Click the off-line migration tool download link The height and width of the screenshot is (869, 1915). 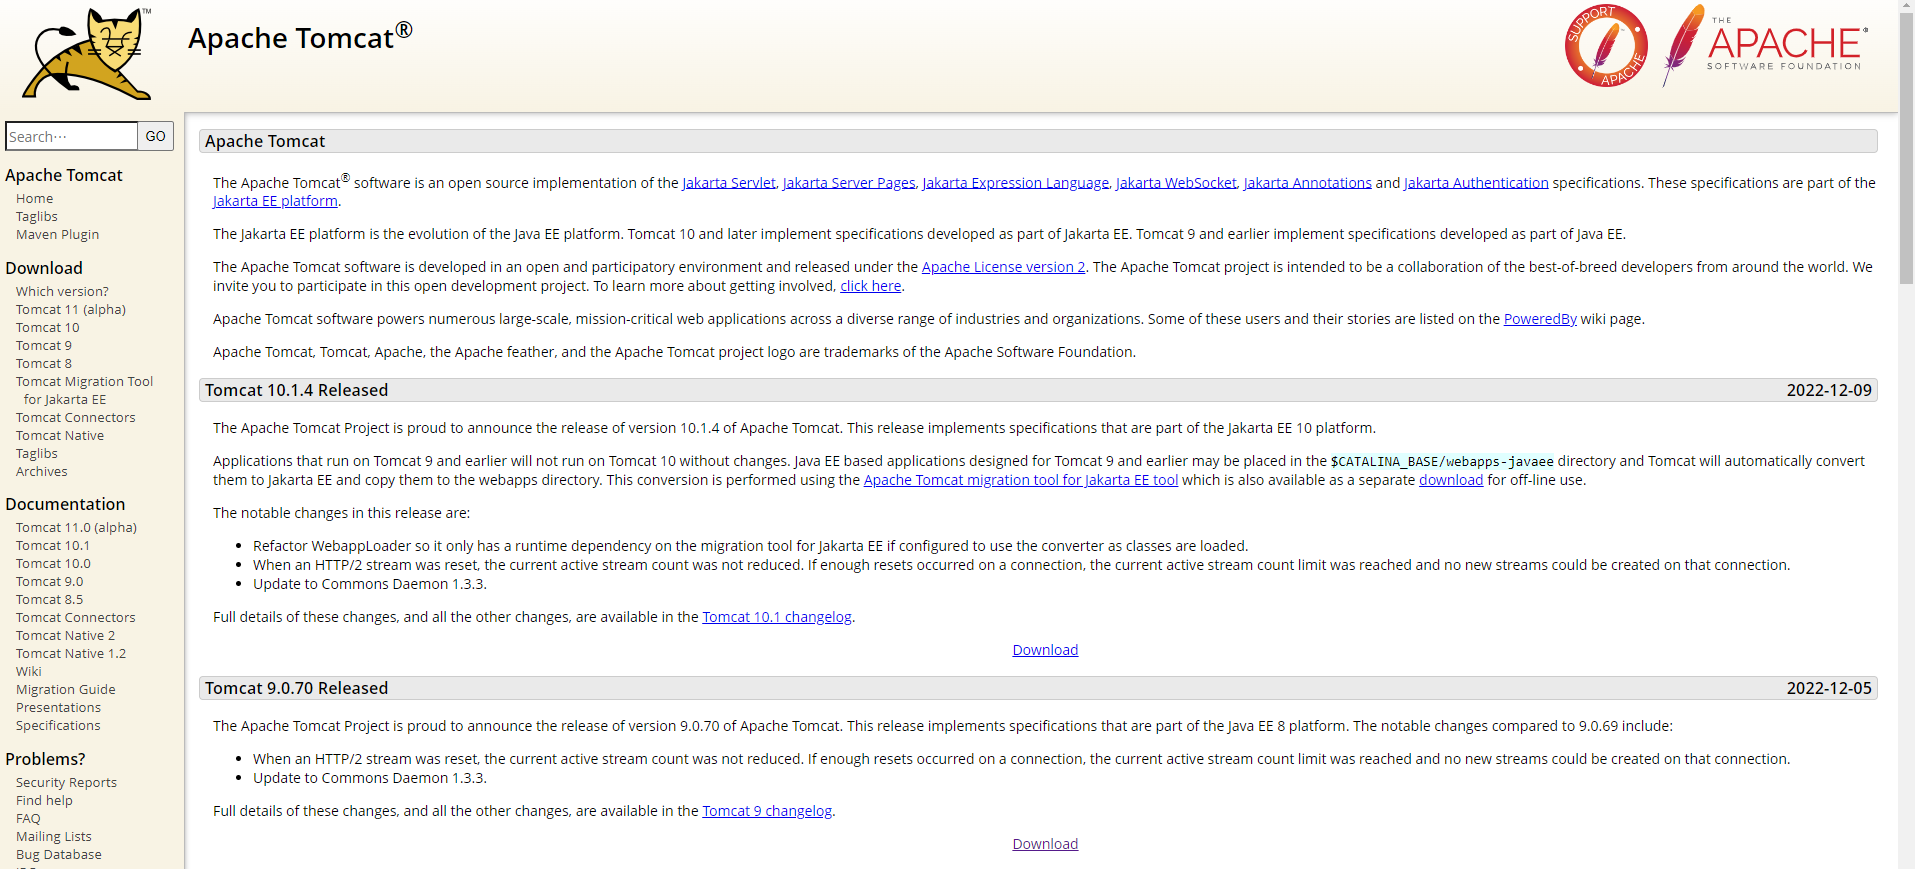click(1451, 480)
